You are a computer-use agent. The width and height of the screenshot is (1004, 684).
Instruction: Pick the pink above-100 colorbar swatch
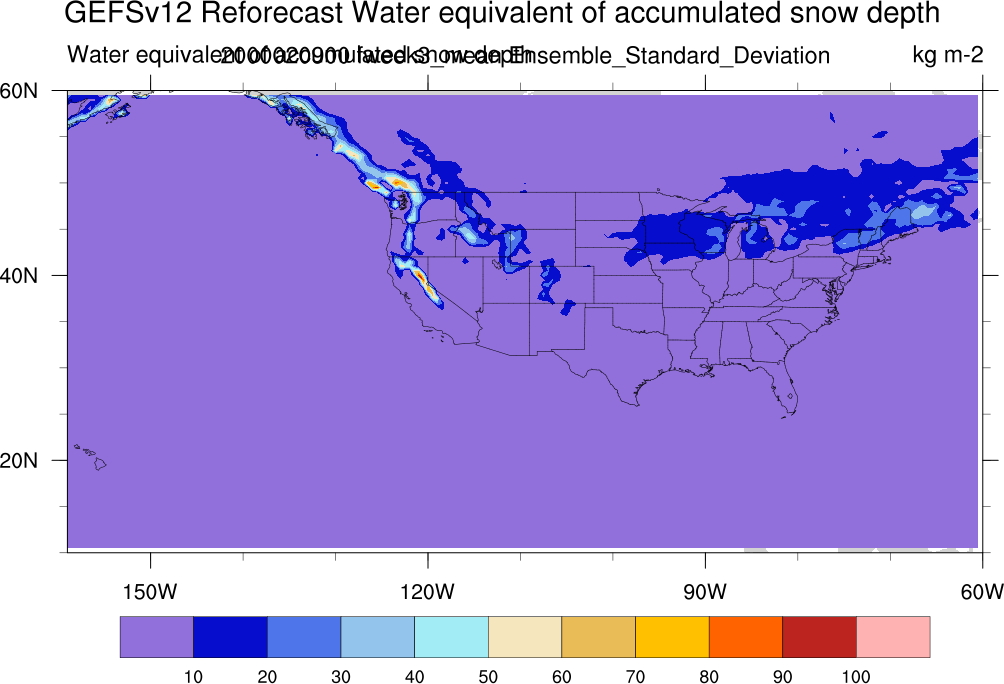coord(893,637)
